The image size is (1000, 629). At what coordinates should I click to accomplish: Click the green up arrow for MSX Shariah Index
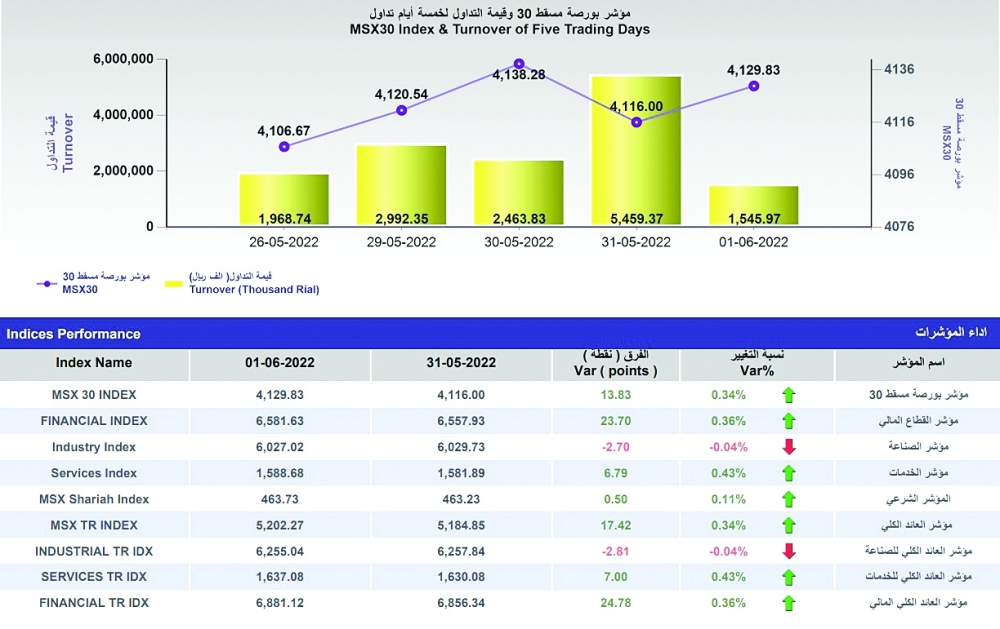pos(789,499)
